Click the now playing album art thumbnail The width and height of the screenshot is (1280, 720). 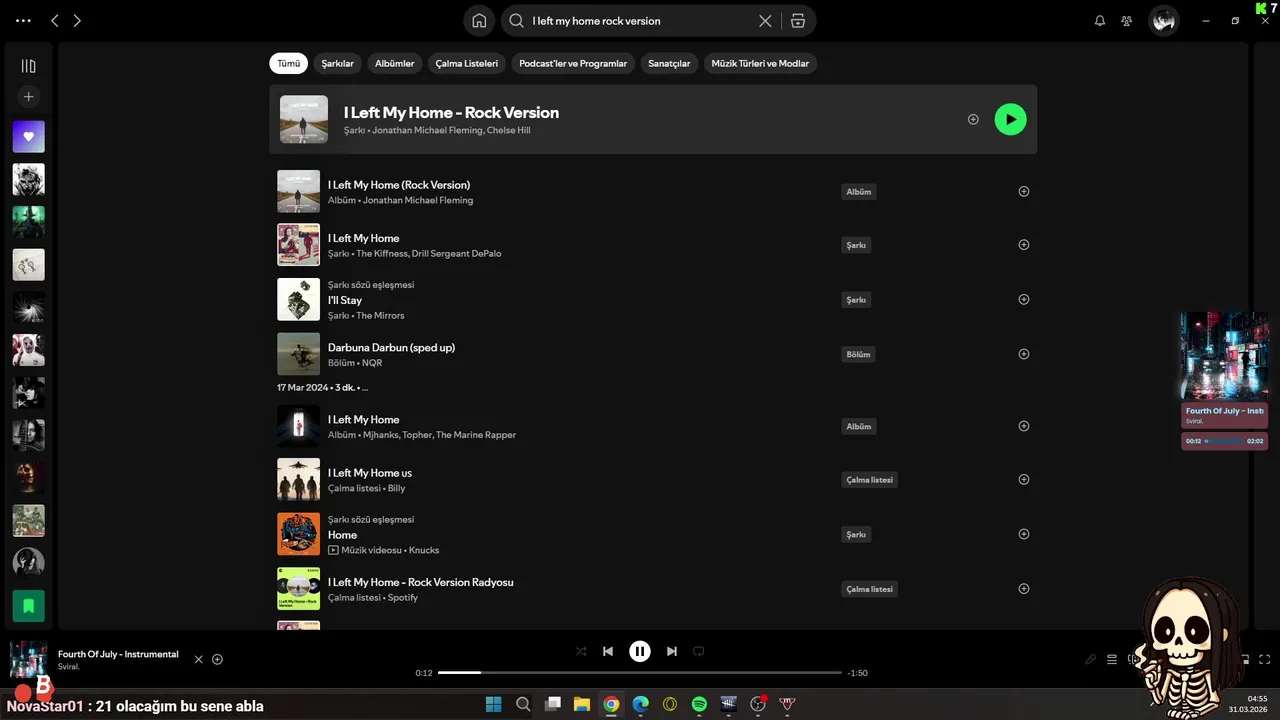tap(28, 660)
